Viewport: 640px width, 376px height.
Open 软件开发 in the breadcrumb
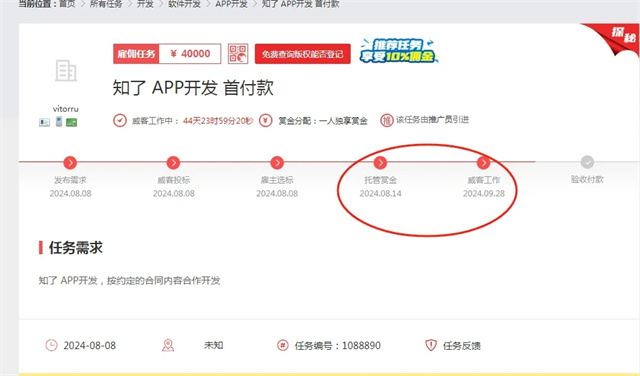pos(184,4)
